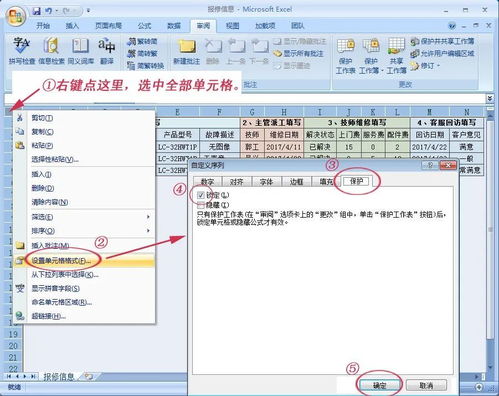Open the View (视图) ribbon tab

(232, 26)
